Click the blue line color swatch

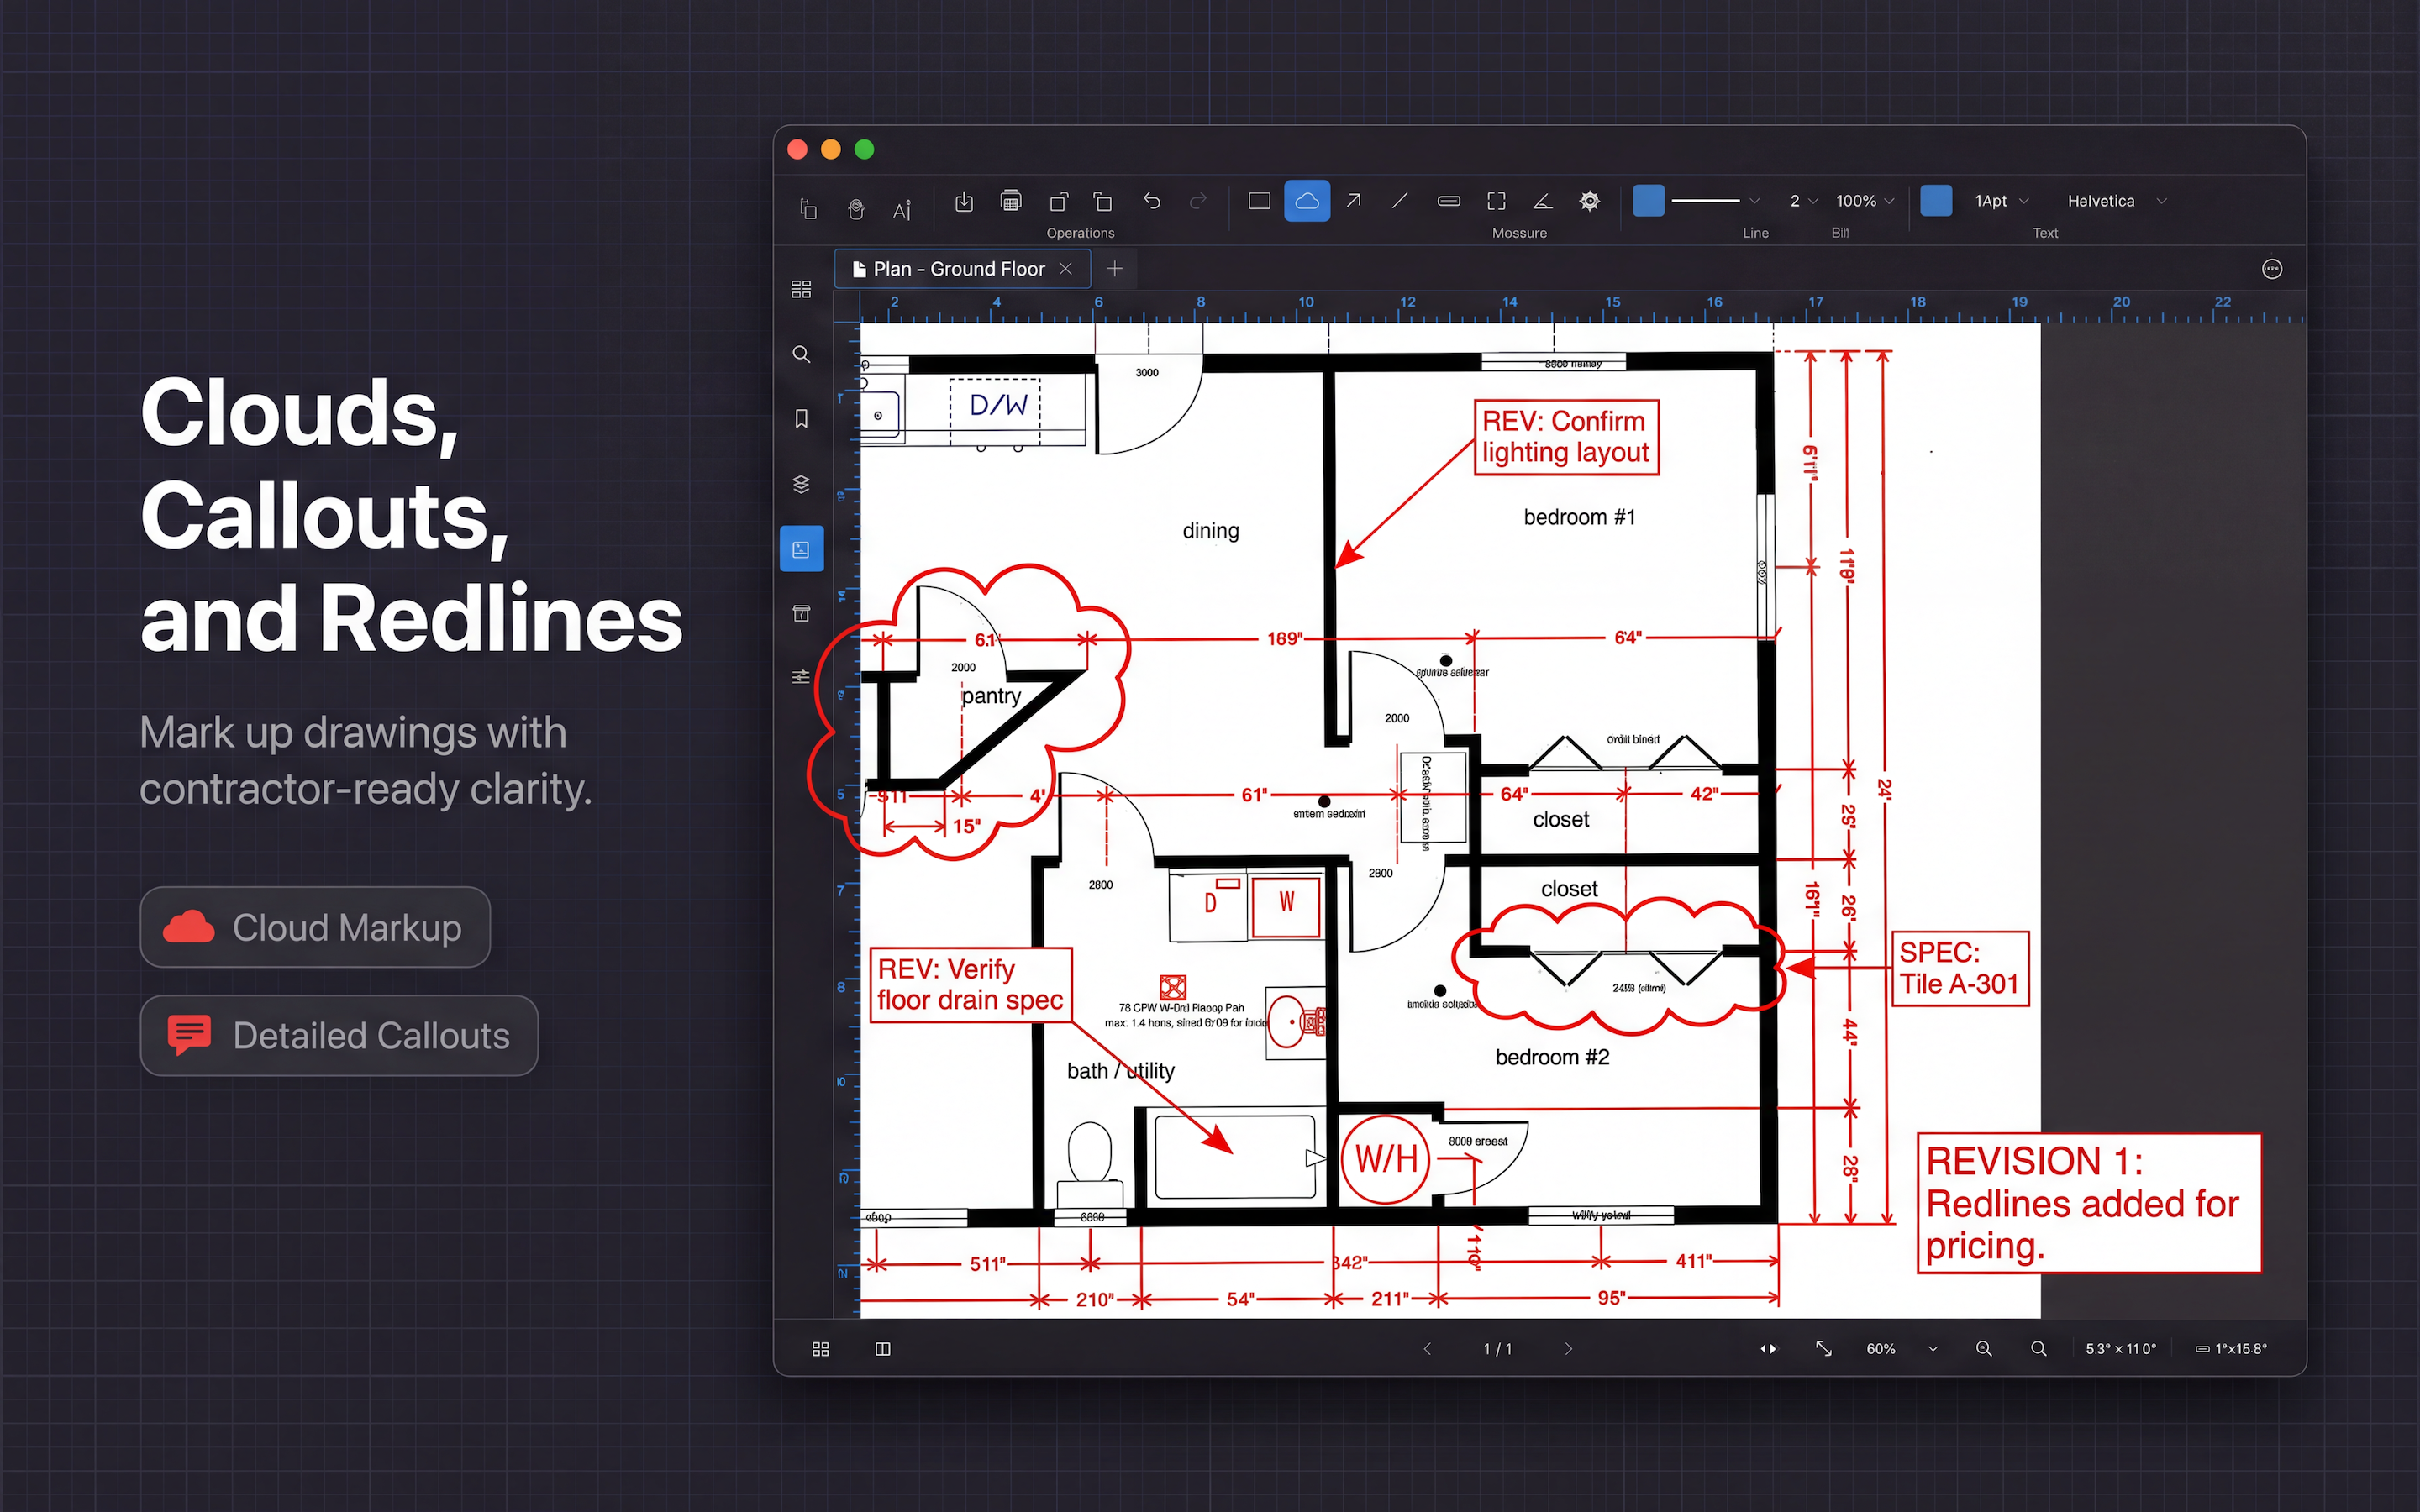click(x=1648, y=201)
